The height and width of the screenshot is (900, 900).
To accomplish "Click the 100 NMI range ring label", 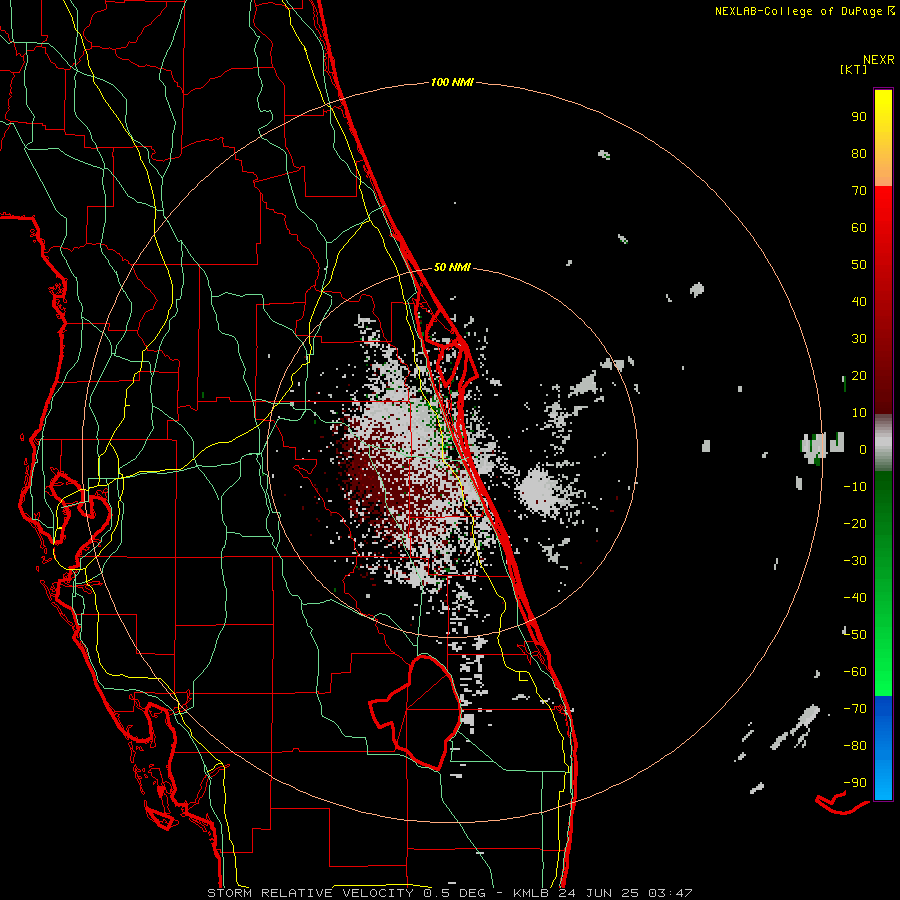I will pyautogui.click(x=452, y=82).
